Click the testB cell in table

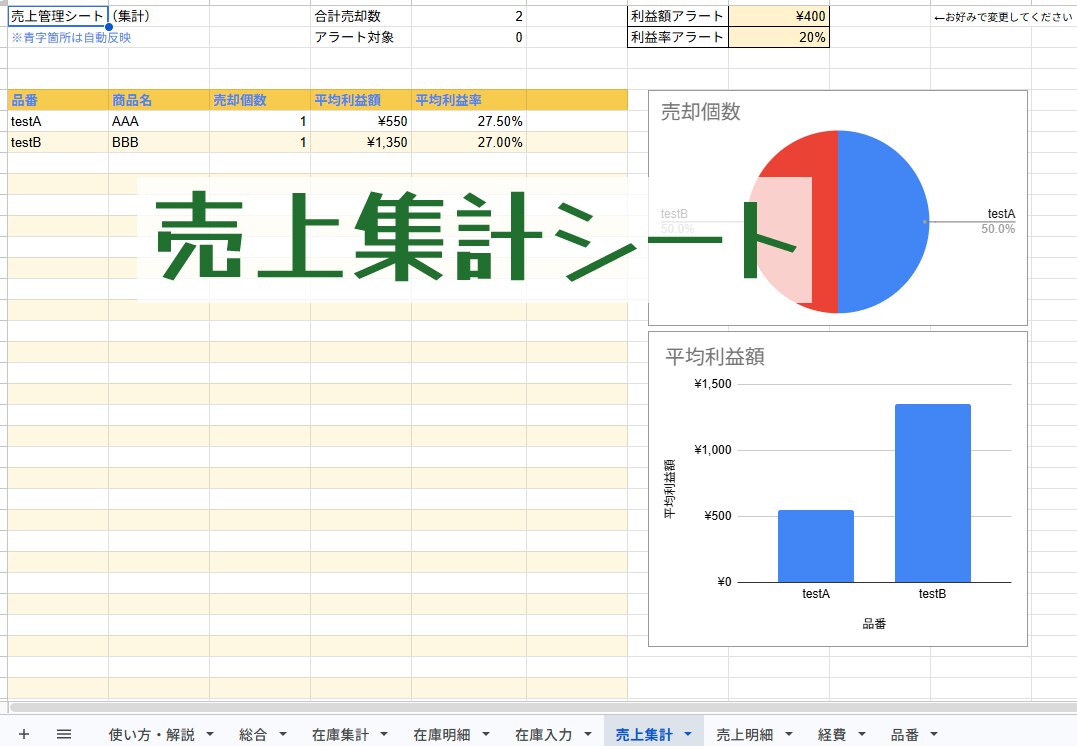[x=58, y=142]
